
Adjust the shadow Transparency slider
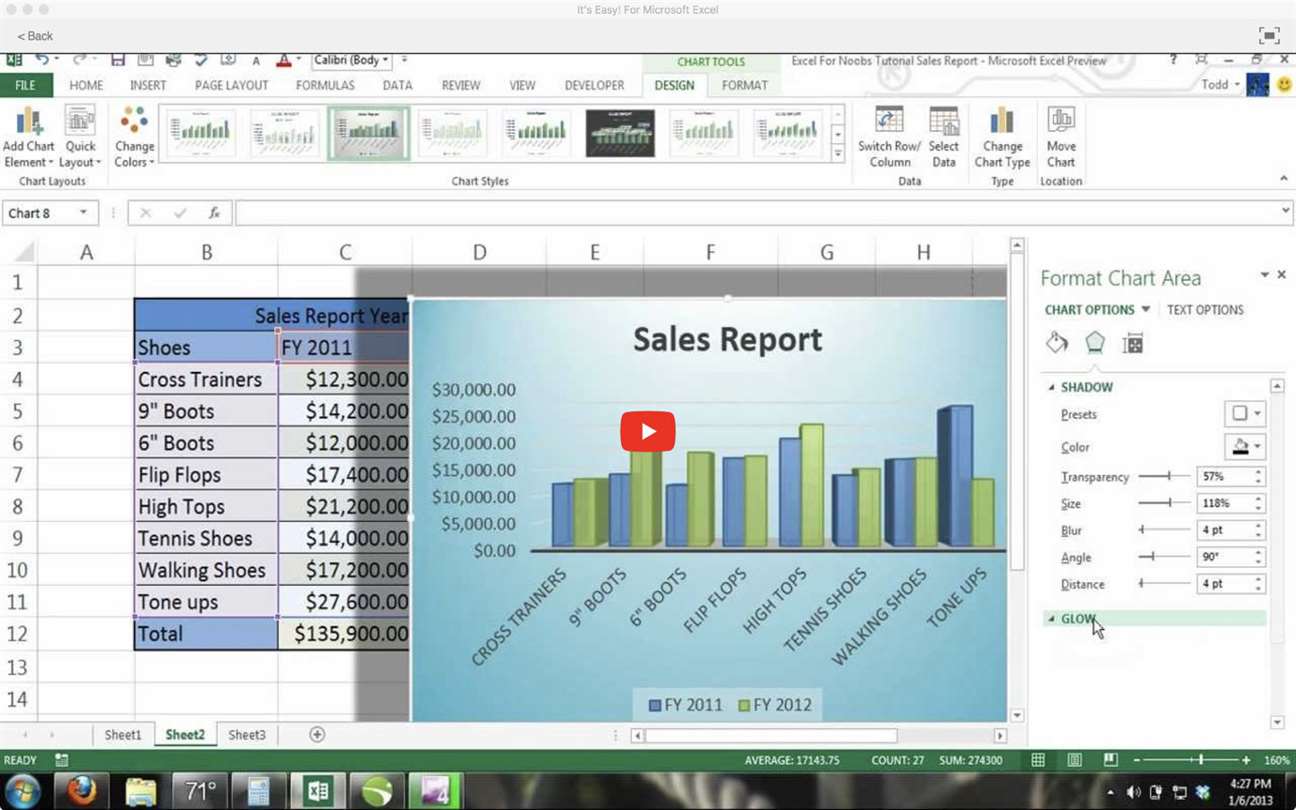coord(1164,476)
